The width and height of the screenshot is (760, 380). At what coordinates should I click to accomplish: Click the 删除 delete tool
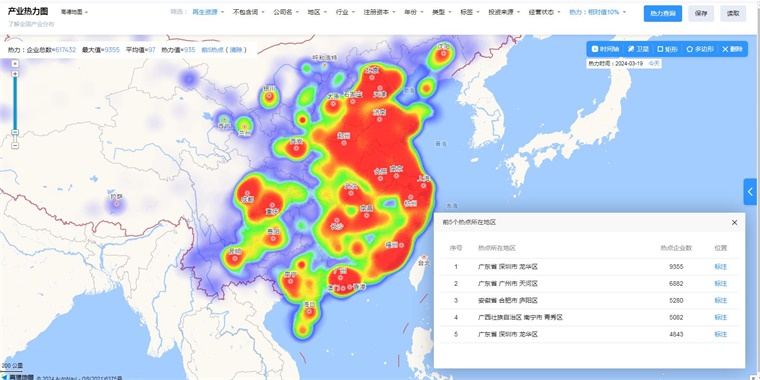(732, 49)
